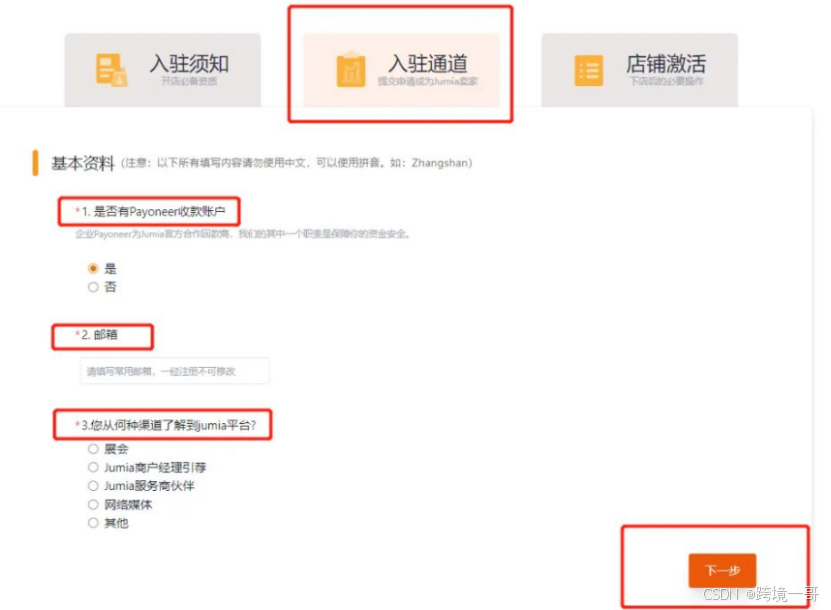This screenshot has width=831, height=610.
Task: Click the document icon on 入驻须知
Action: [x=111, y=70]
